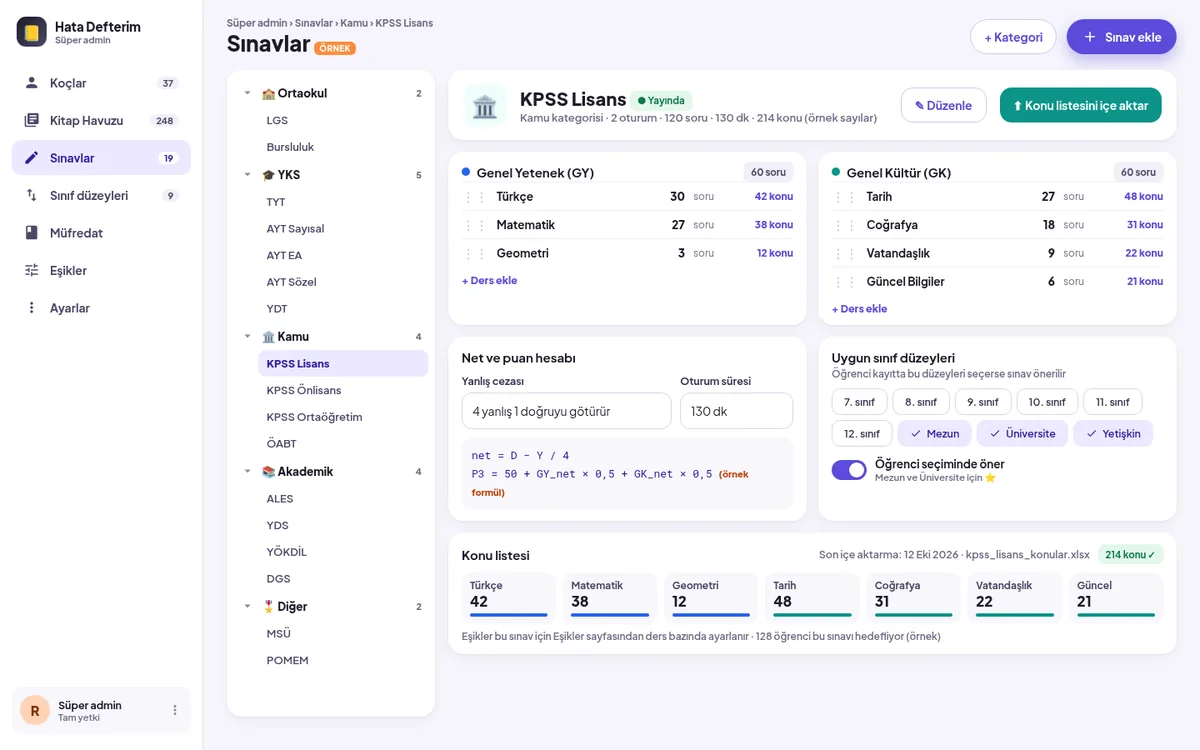Grab the Vatandaşlık row drag handle
The width and height of the screenshot is (1200, 750).
click(x=844, y=253)
